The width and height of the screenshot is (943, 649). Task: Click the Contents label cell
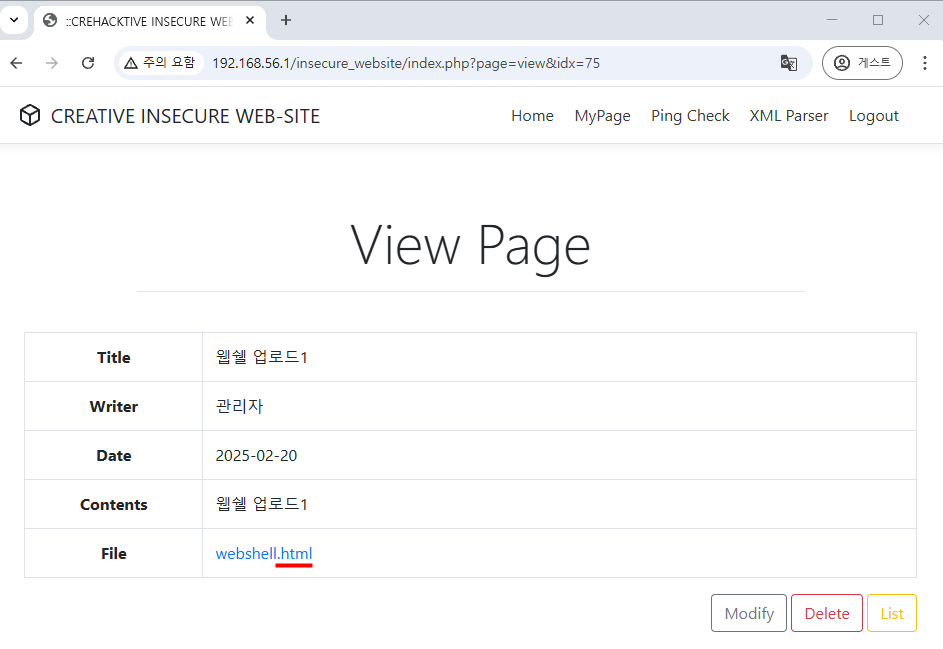[x=114, y=504]
